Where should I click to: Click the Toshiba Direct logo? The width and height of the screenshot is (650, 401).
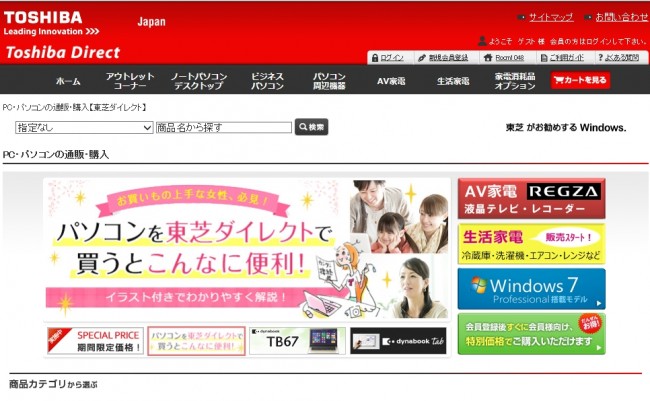coord(63,53)
